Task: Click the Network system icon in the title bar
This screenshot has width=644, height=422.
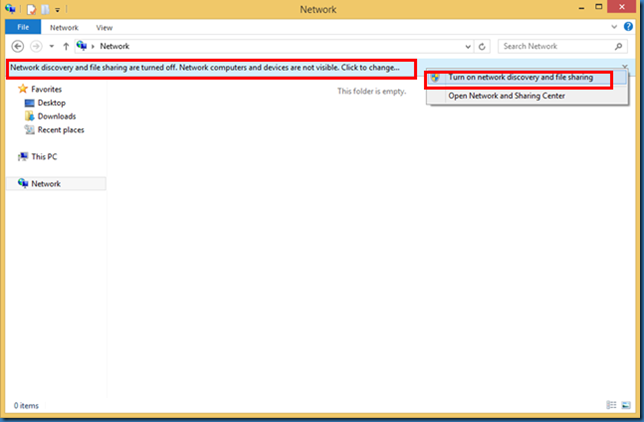Action: (10, 9)
